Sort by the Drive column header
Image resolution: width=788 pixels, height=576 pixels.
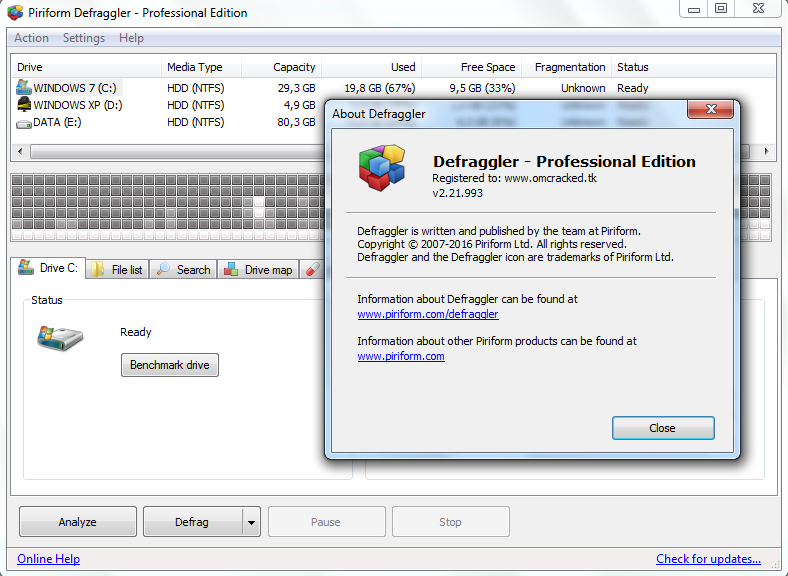coord(86,67)
